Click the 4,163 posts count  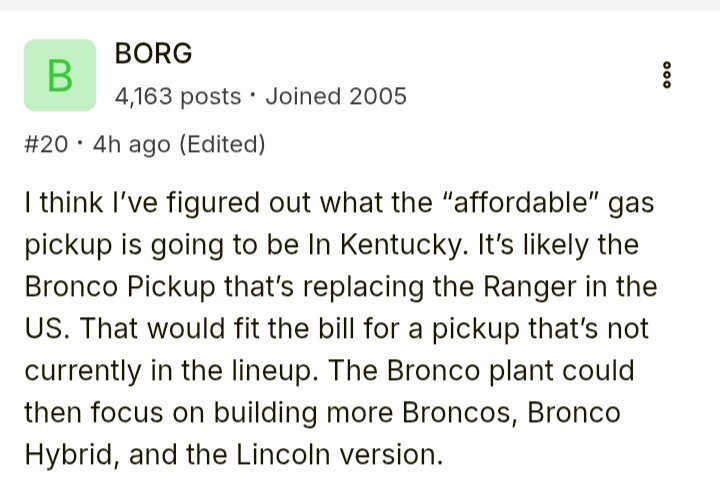pos(178,96)
